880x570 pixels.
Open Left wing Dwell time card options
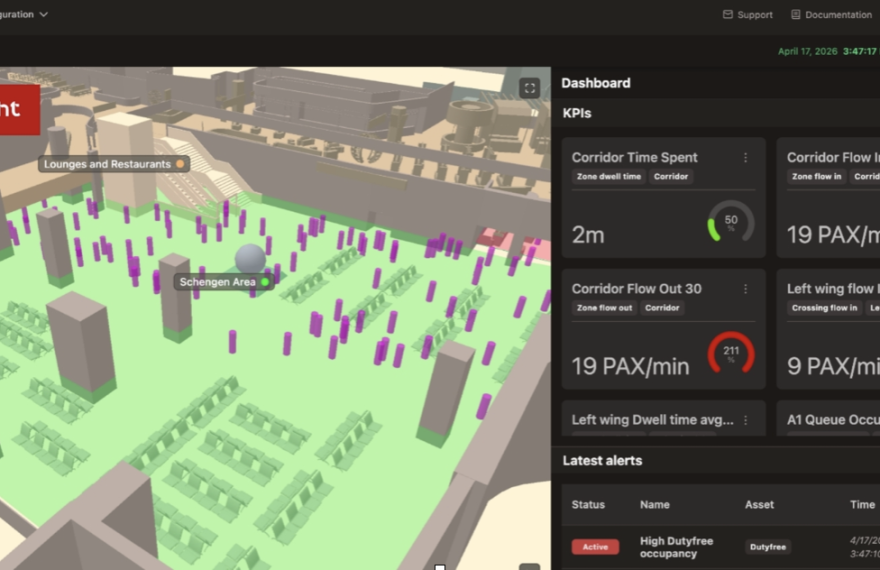click(745, 420)
